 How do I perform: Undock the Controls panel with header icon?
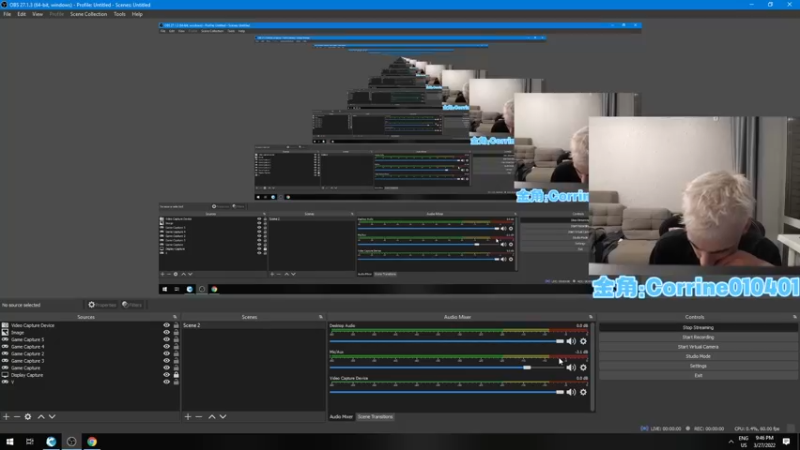pos(794,317)
